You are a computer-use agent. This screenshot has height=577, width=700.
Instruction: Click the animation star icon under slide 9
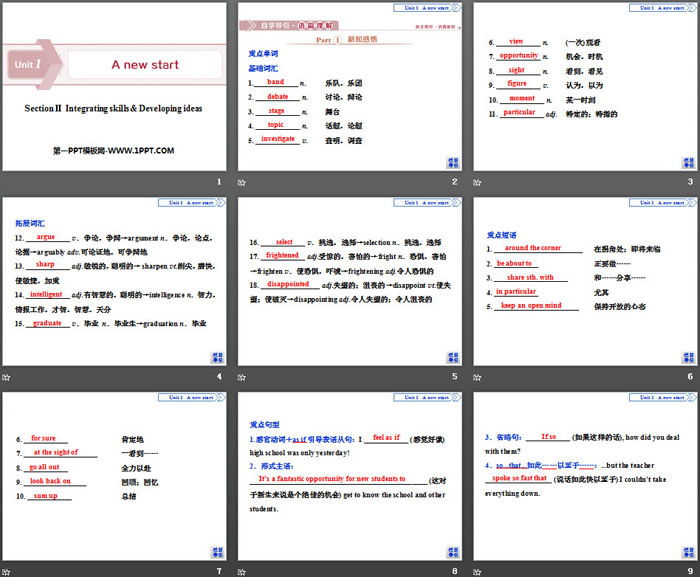point(477,572)
